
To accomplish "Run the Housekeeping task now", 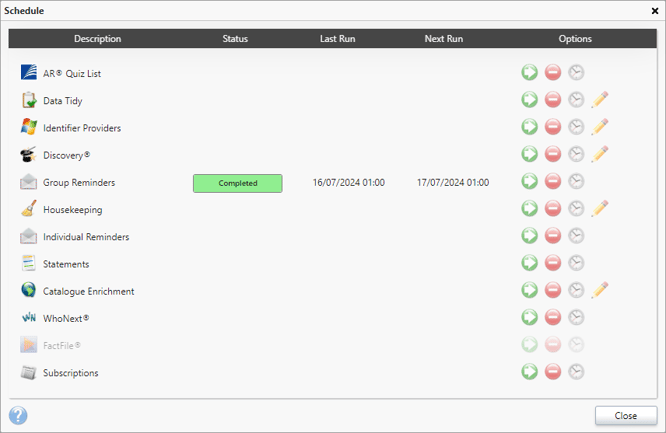I will (529, 209).
